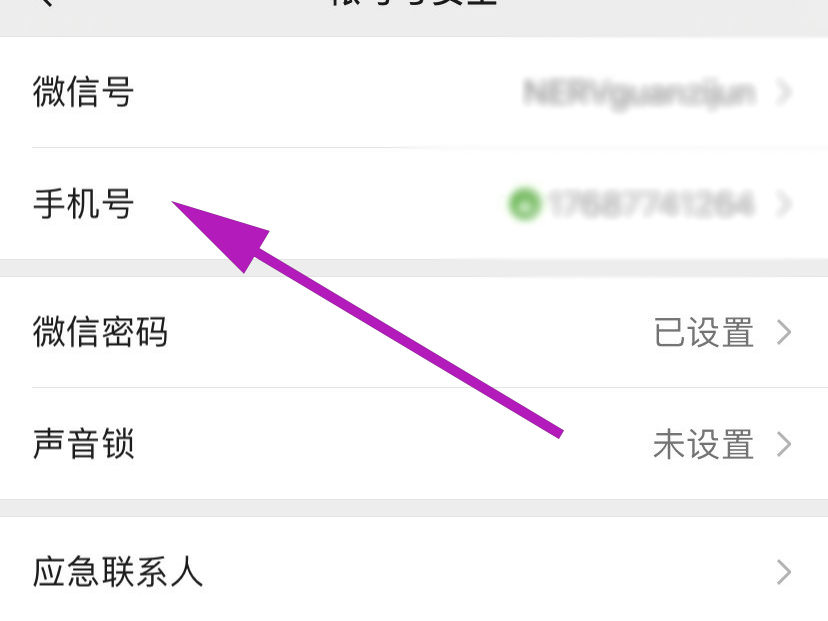
Task: Tap the chevron on the 微信号 row
Action: (x=785, y=92)
